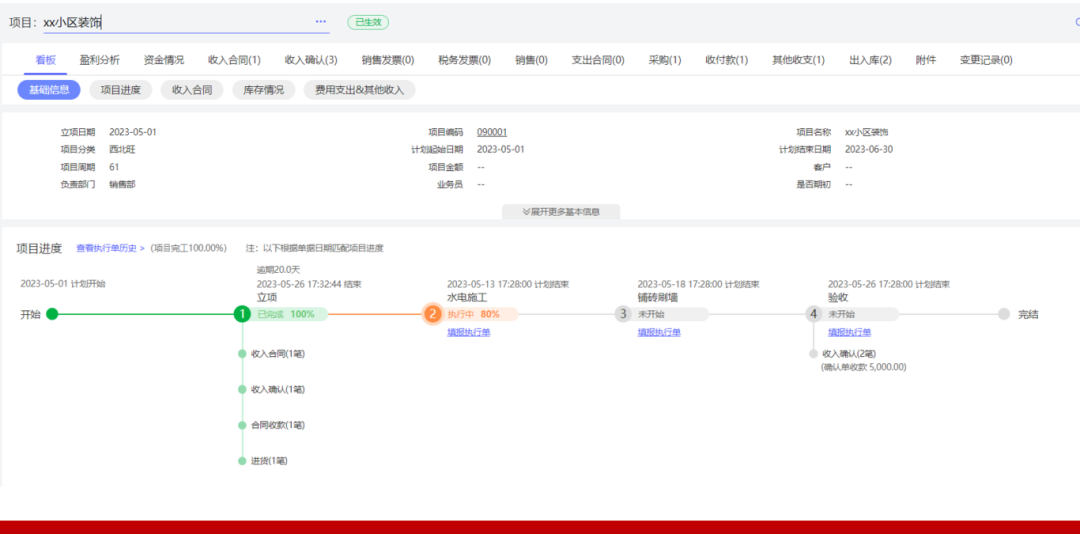The width and height of the screenshot is (1080, 534).
Task: Select step 2 水电施工 milestone circle
Action: click(432, 314)
